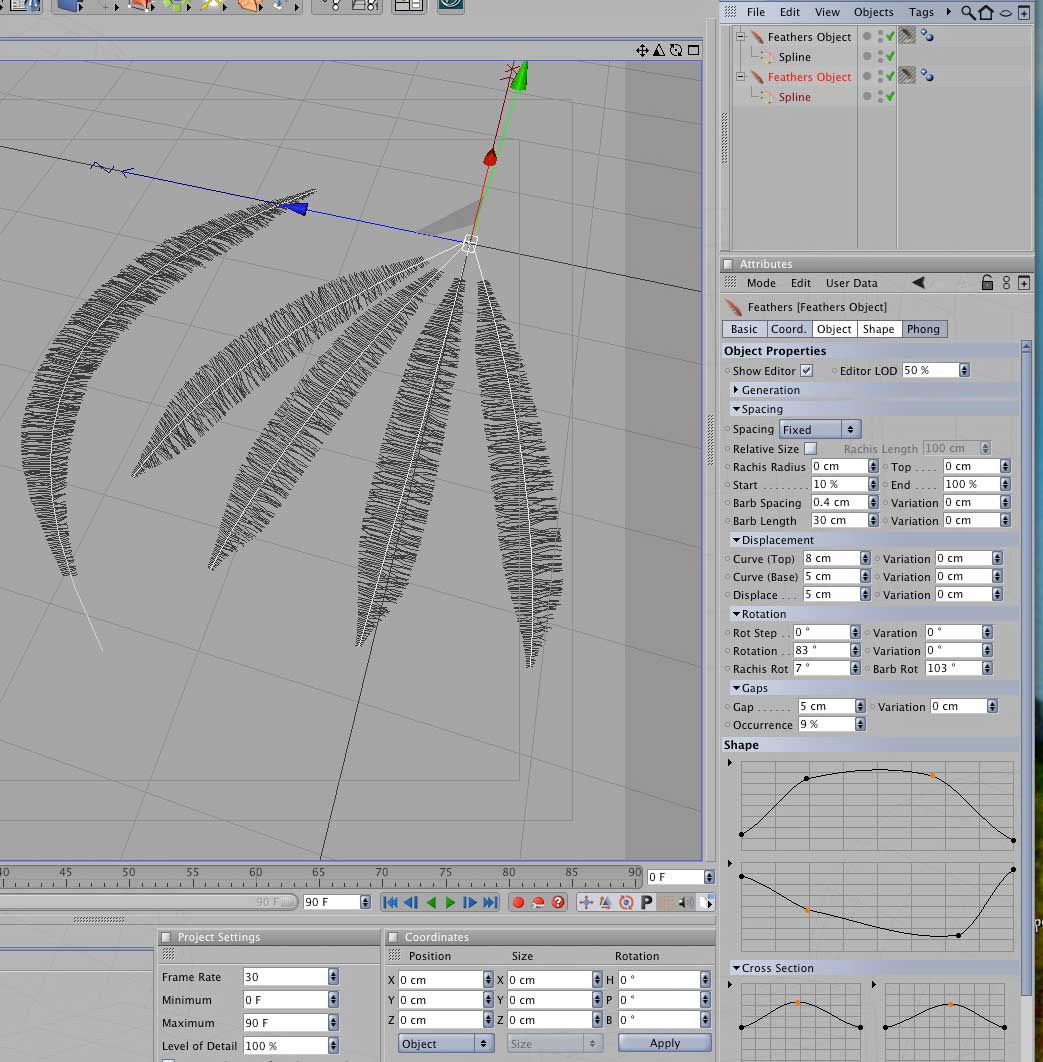The image size is (1043, 1062).
Task: Go to start of animation
Action: point(390,902)
